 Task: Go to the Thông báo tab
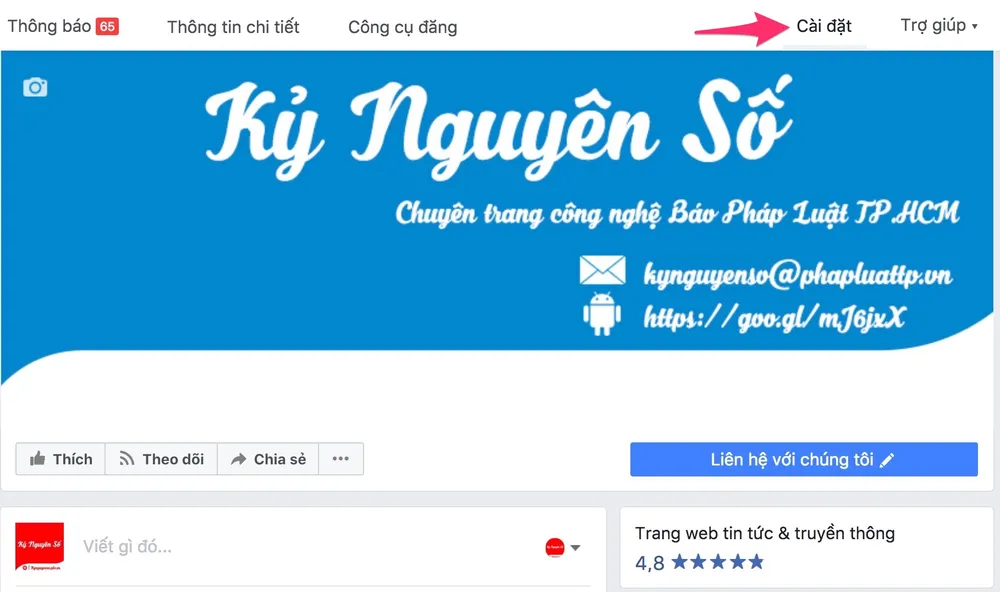49,26
